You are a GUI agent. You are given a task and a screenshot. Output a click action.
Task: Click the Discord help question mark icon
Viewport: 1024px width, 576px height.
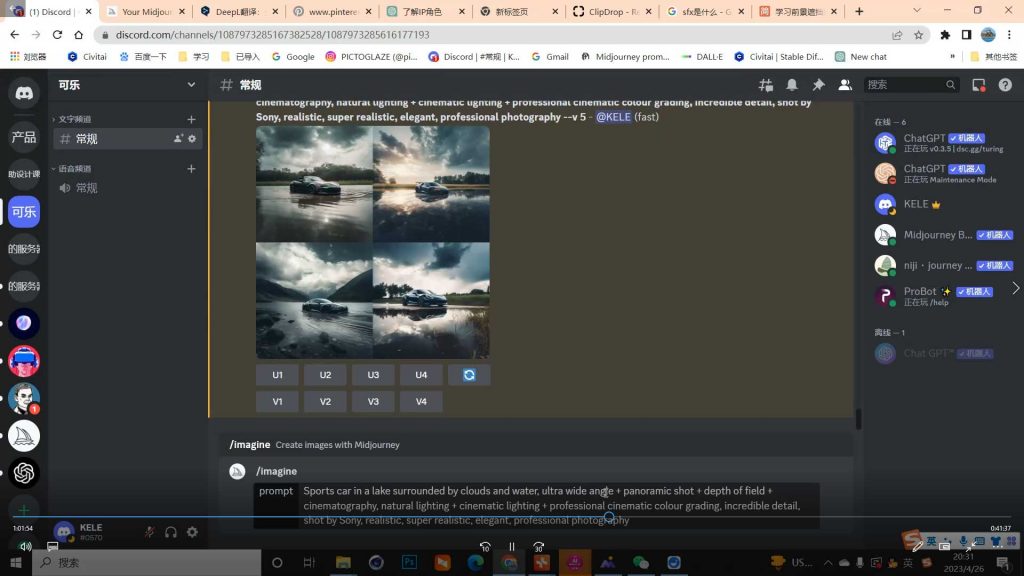pos(1004,85)
